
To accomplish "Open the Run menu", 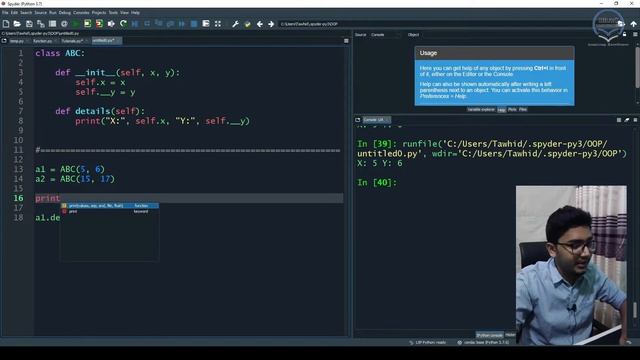I will click(x=53, y=13).
